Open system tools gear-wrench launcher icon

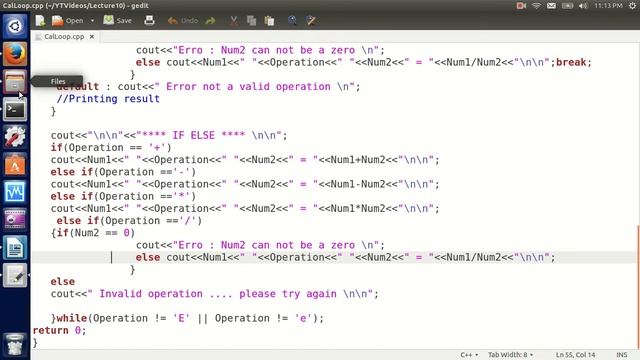pyautogui.click(x=15, y=137)
